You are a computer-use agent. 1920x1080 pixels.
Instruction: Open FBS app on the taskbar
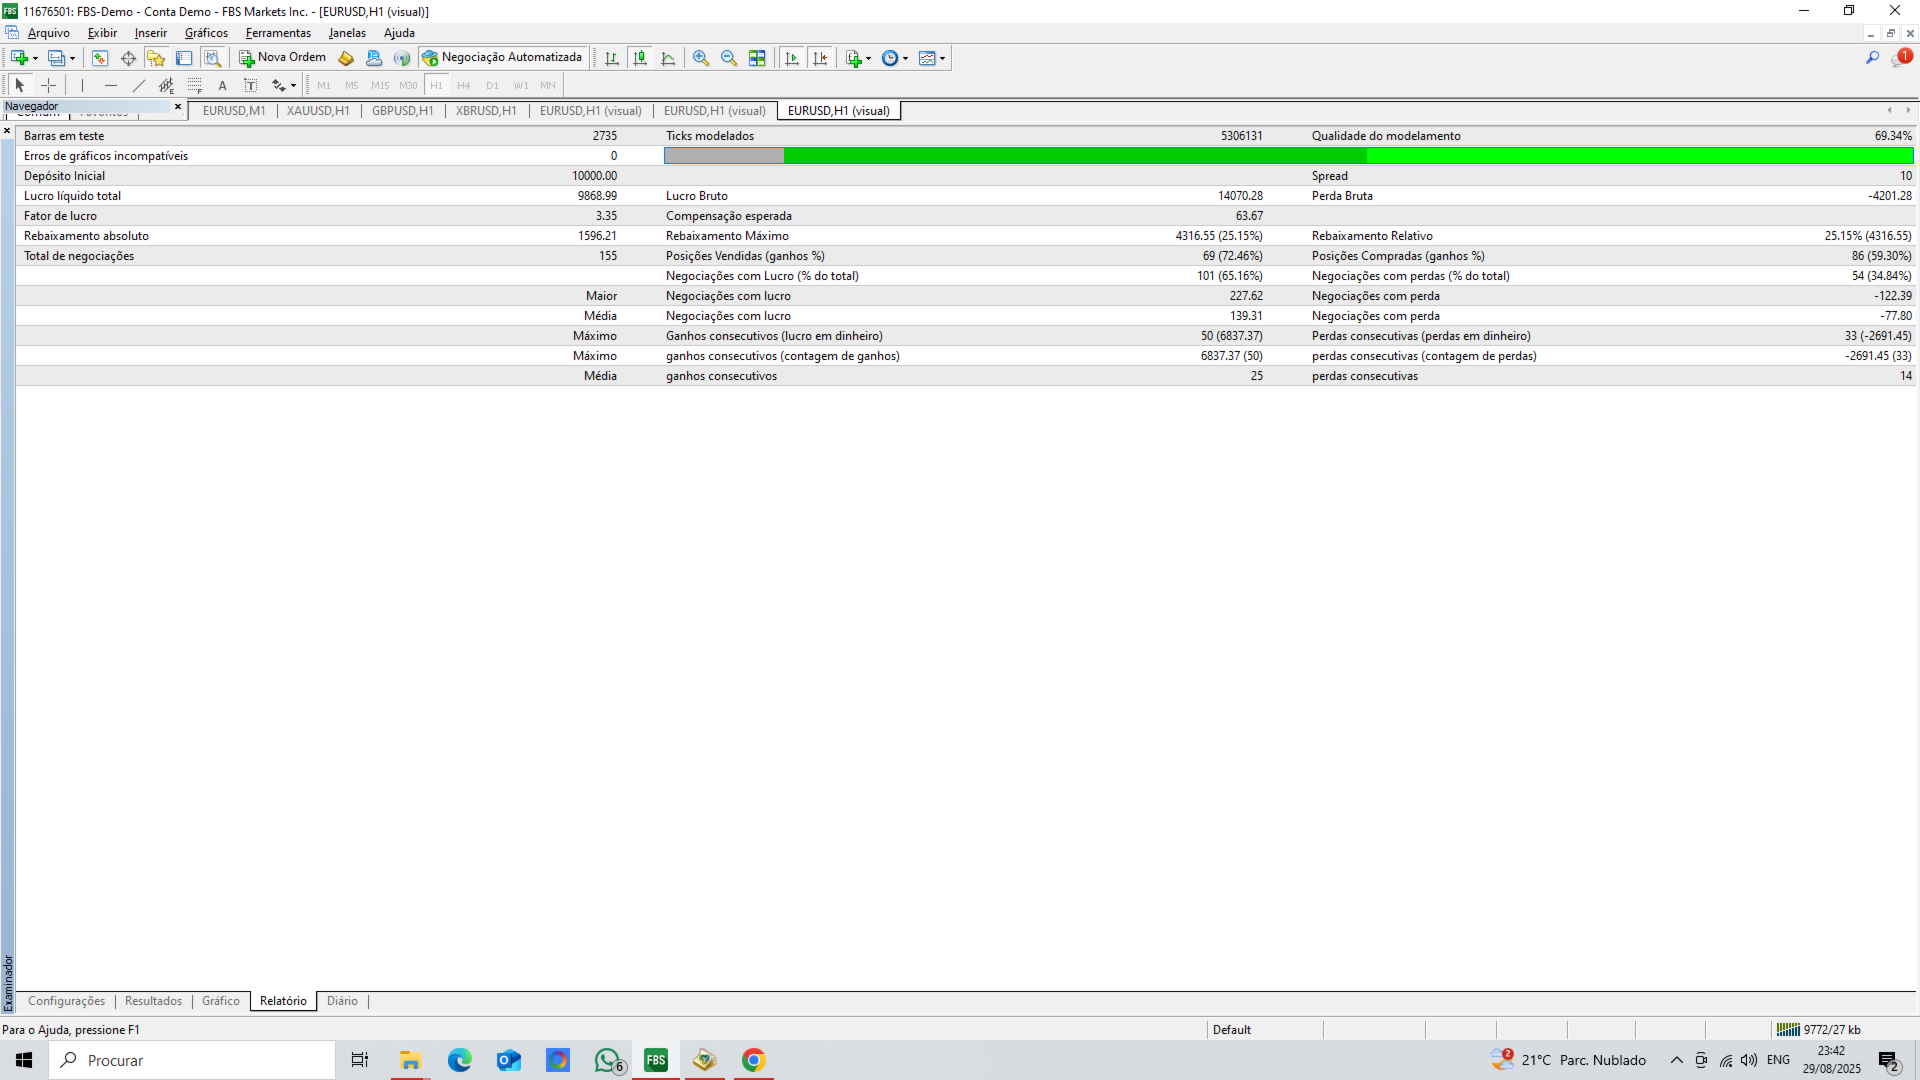656,1060
